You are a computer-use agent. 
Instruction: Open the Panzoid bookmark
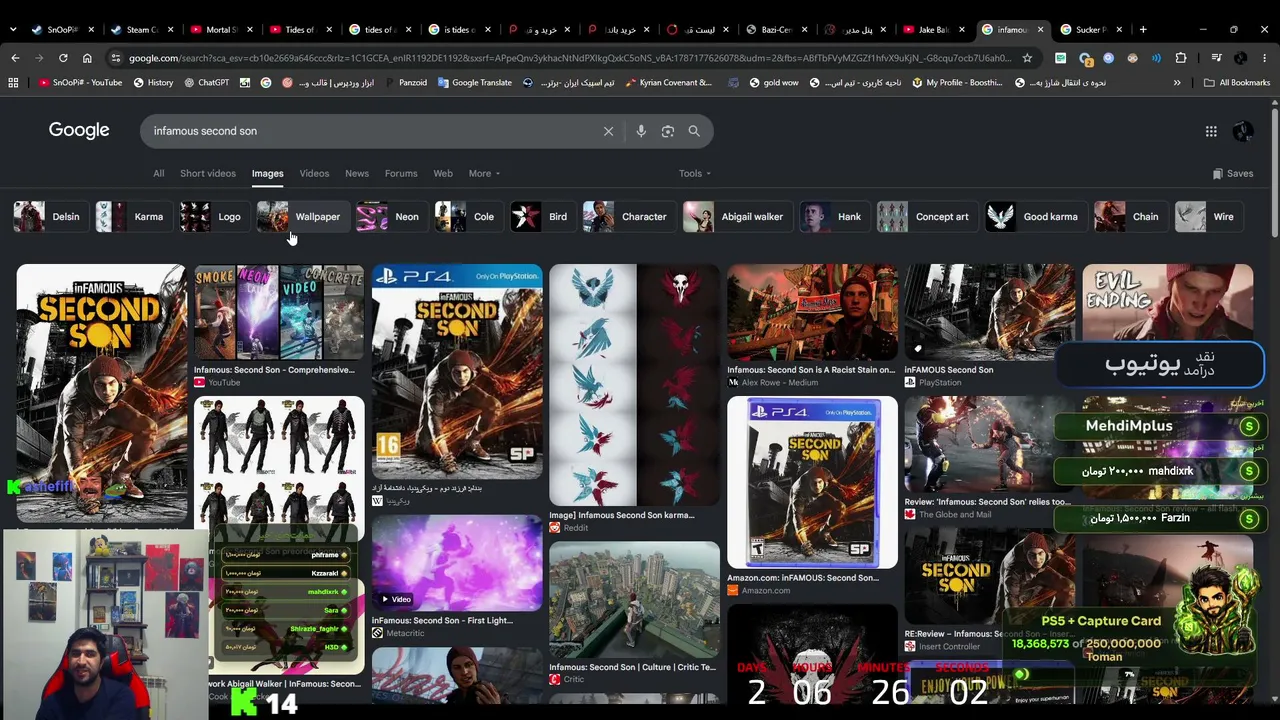pyautogui.click(x=404, y=83)
